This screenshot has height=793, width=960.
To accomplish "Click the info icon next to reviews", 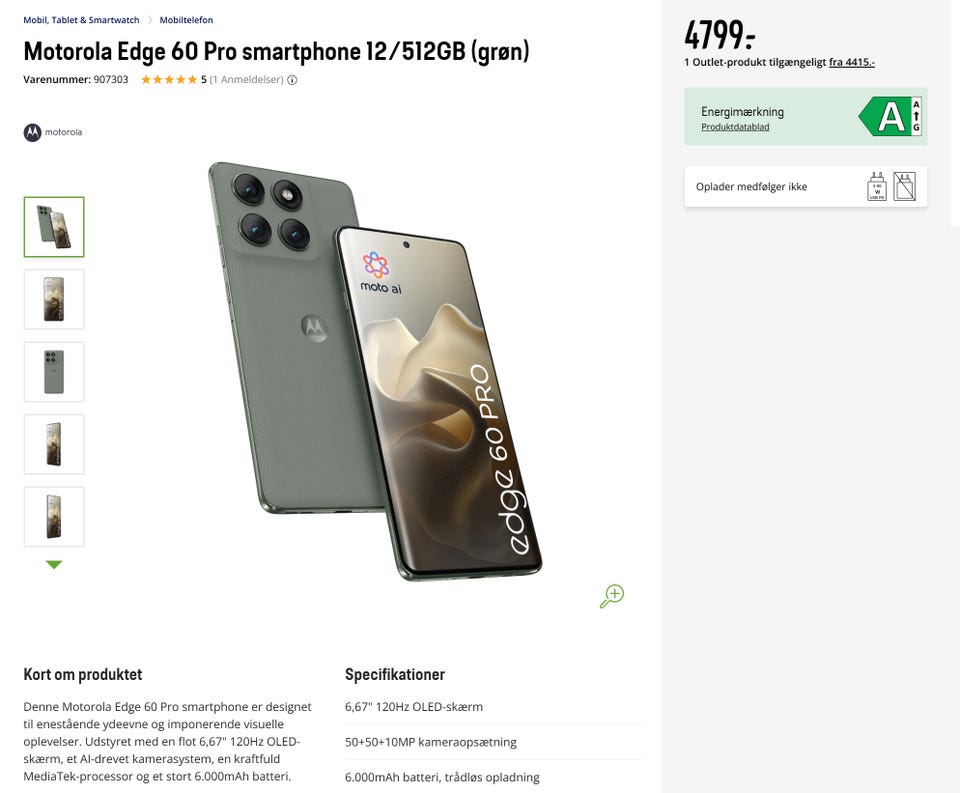I will coord(292,80).
